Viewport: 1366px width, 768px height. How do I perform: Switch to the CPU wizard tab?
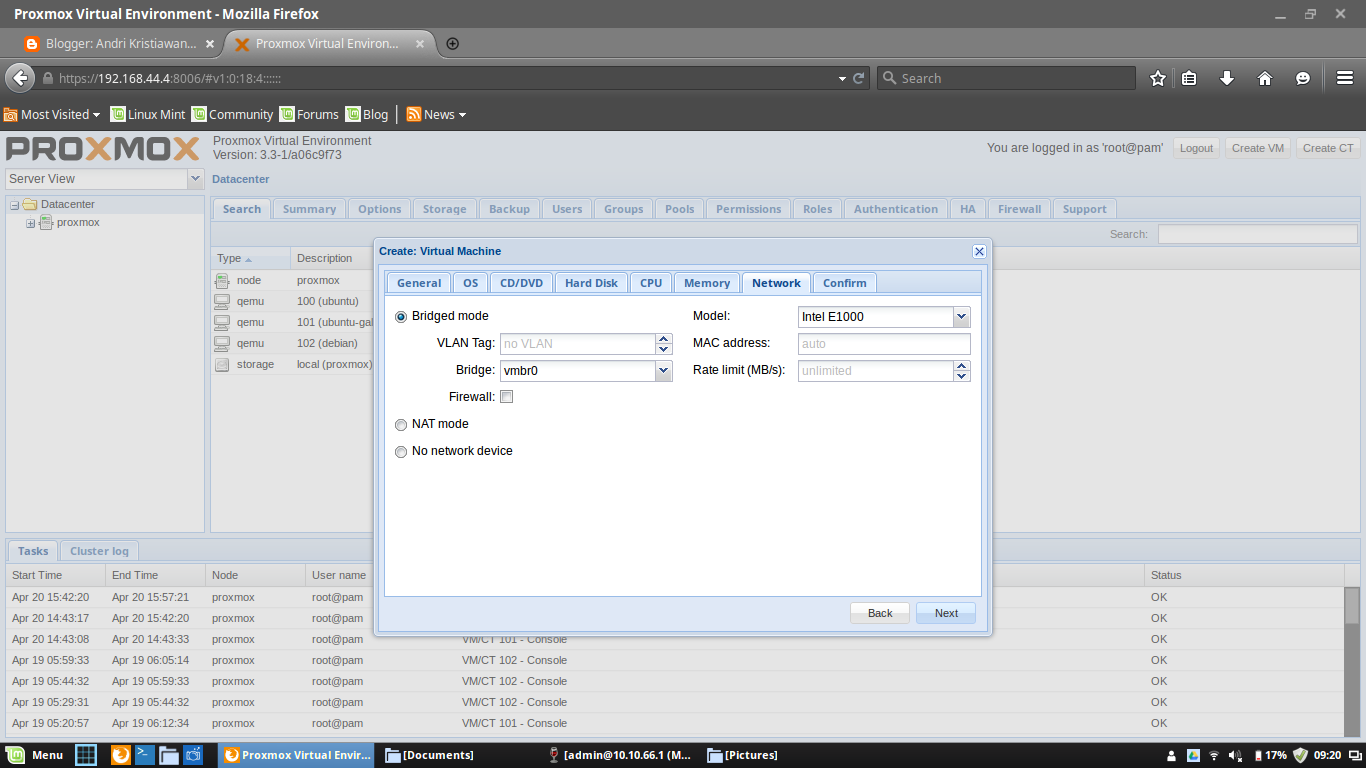coord(651,283)
